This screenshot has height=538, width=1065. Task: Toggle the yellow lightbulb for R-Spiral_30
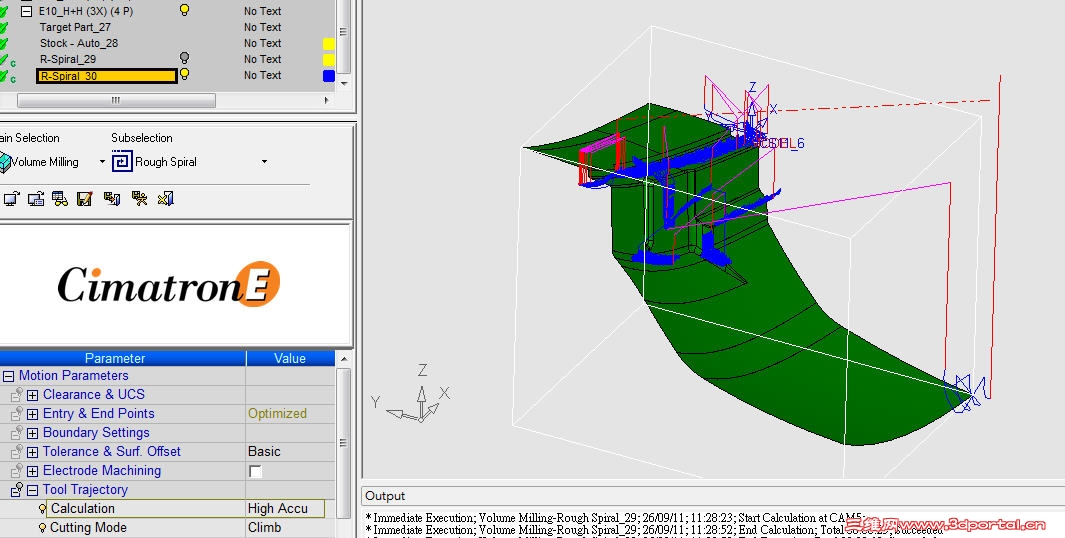[184, 74]
